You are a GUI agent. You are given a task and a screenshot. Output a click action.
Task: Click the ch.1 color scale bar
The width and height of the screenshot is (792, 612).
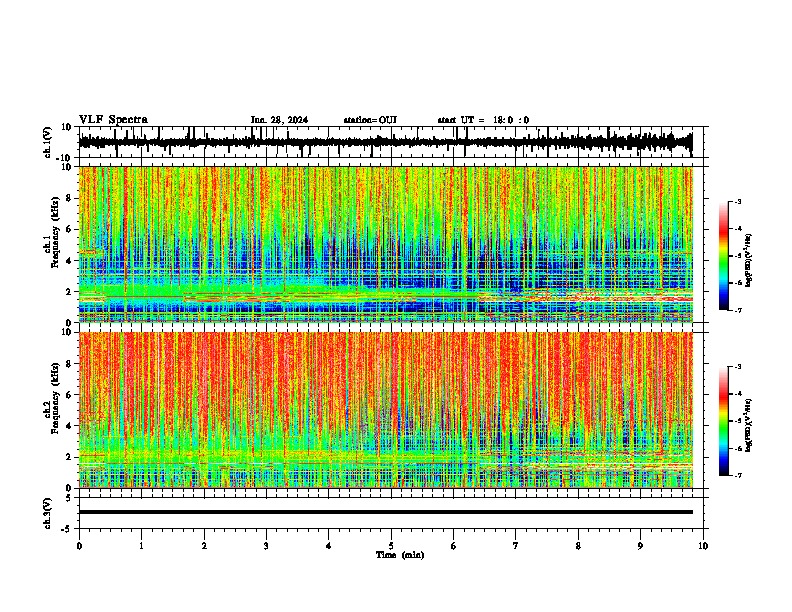(724, 256)
